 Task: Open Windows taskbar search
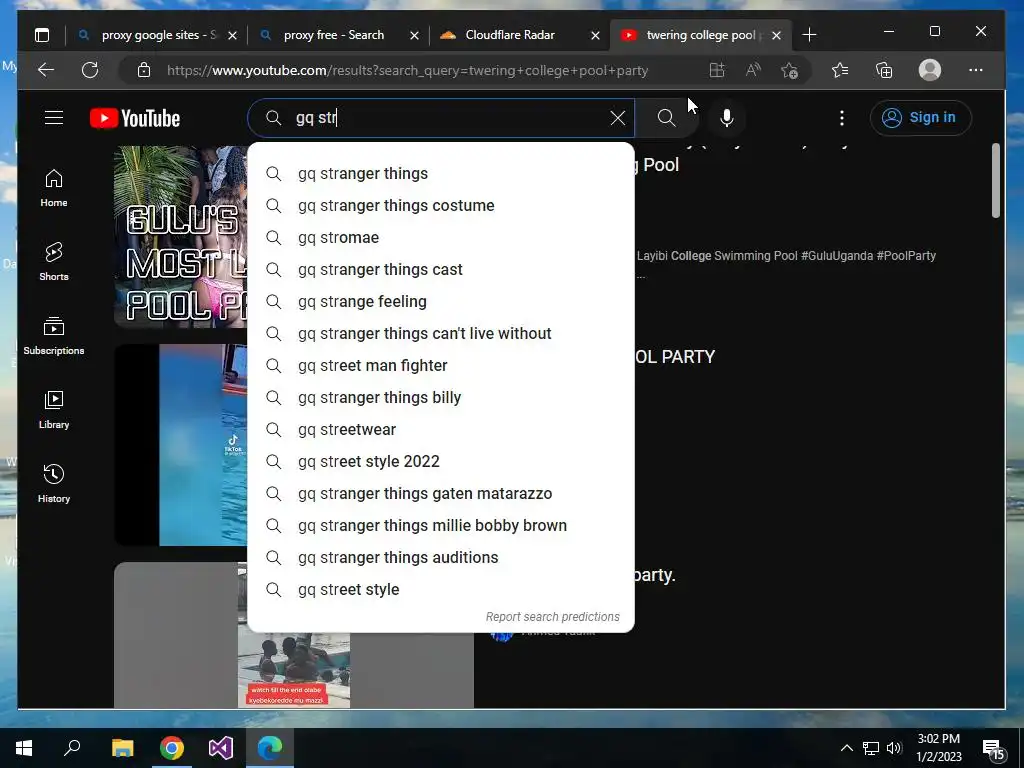pos(72,748)
